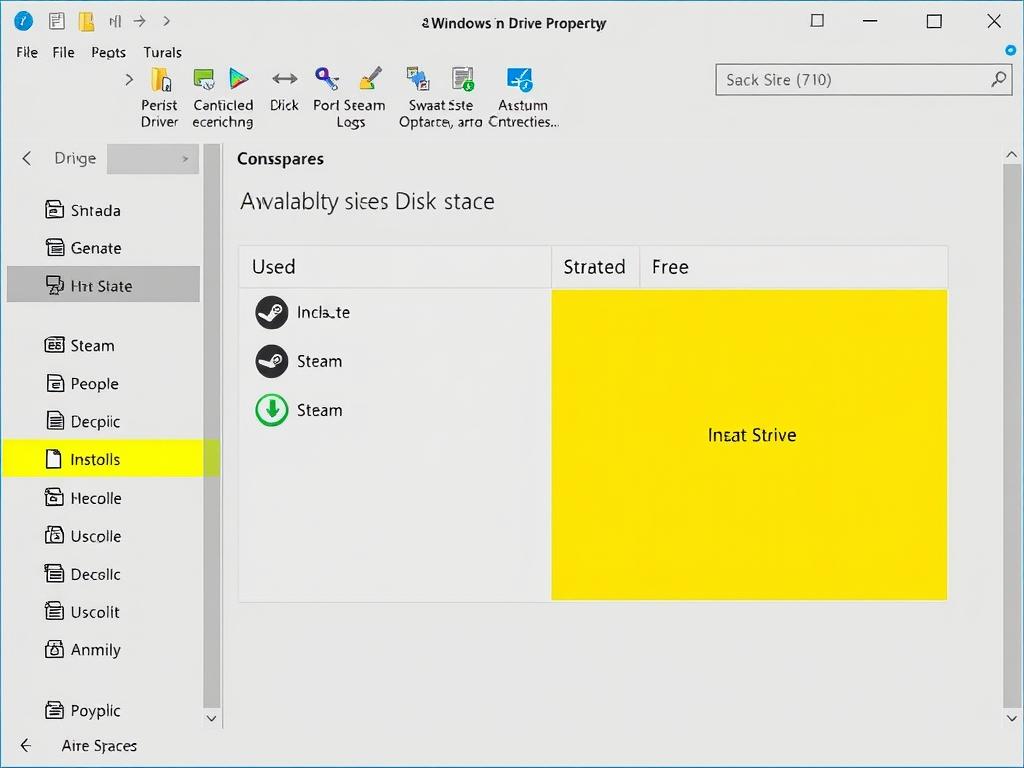Viewport: 1024px width, 768px height.
Task: Select Instolls in the sidebar
Action: (x=95, y=460)
